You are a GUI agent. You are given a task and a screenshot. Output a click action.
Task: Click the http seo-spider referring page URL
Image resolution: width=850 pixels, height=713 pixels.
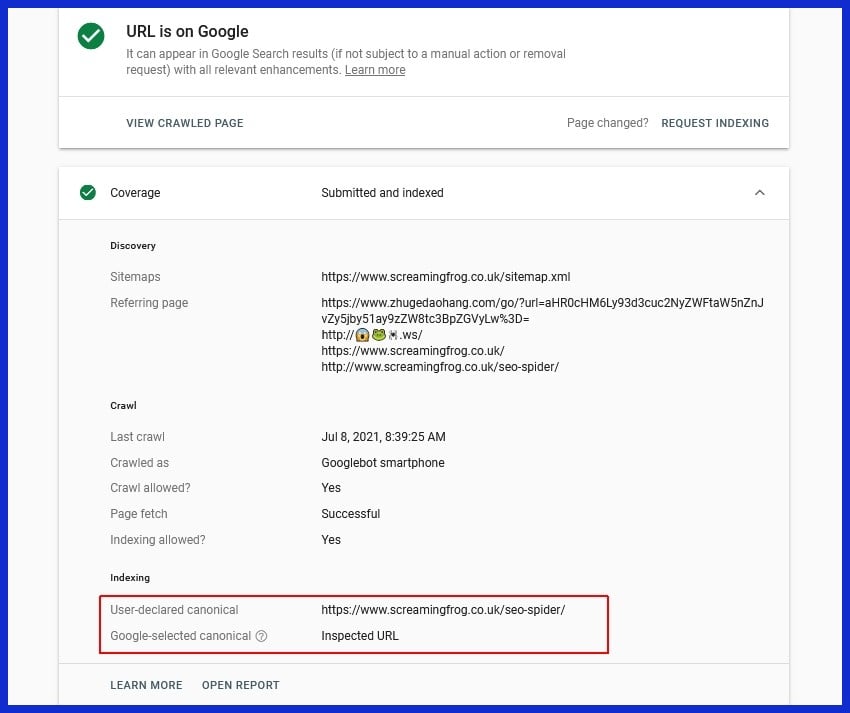pos(439,367)
